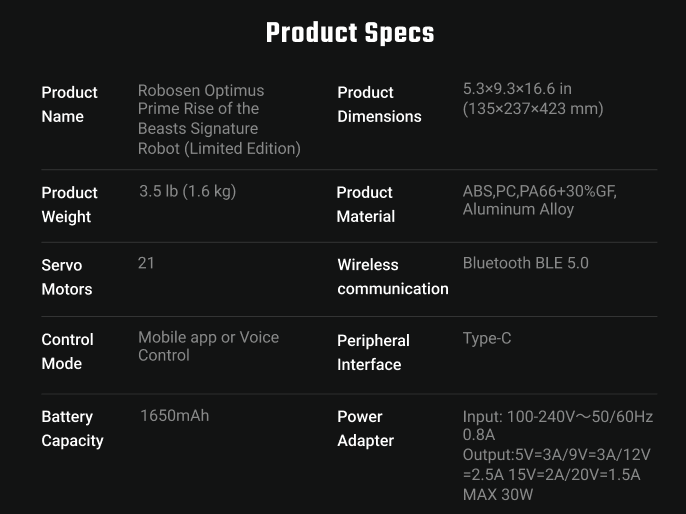Click the Power Adapter input/output specification text
The image size is (686, 514).
(558, 455)
